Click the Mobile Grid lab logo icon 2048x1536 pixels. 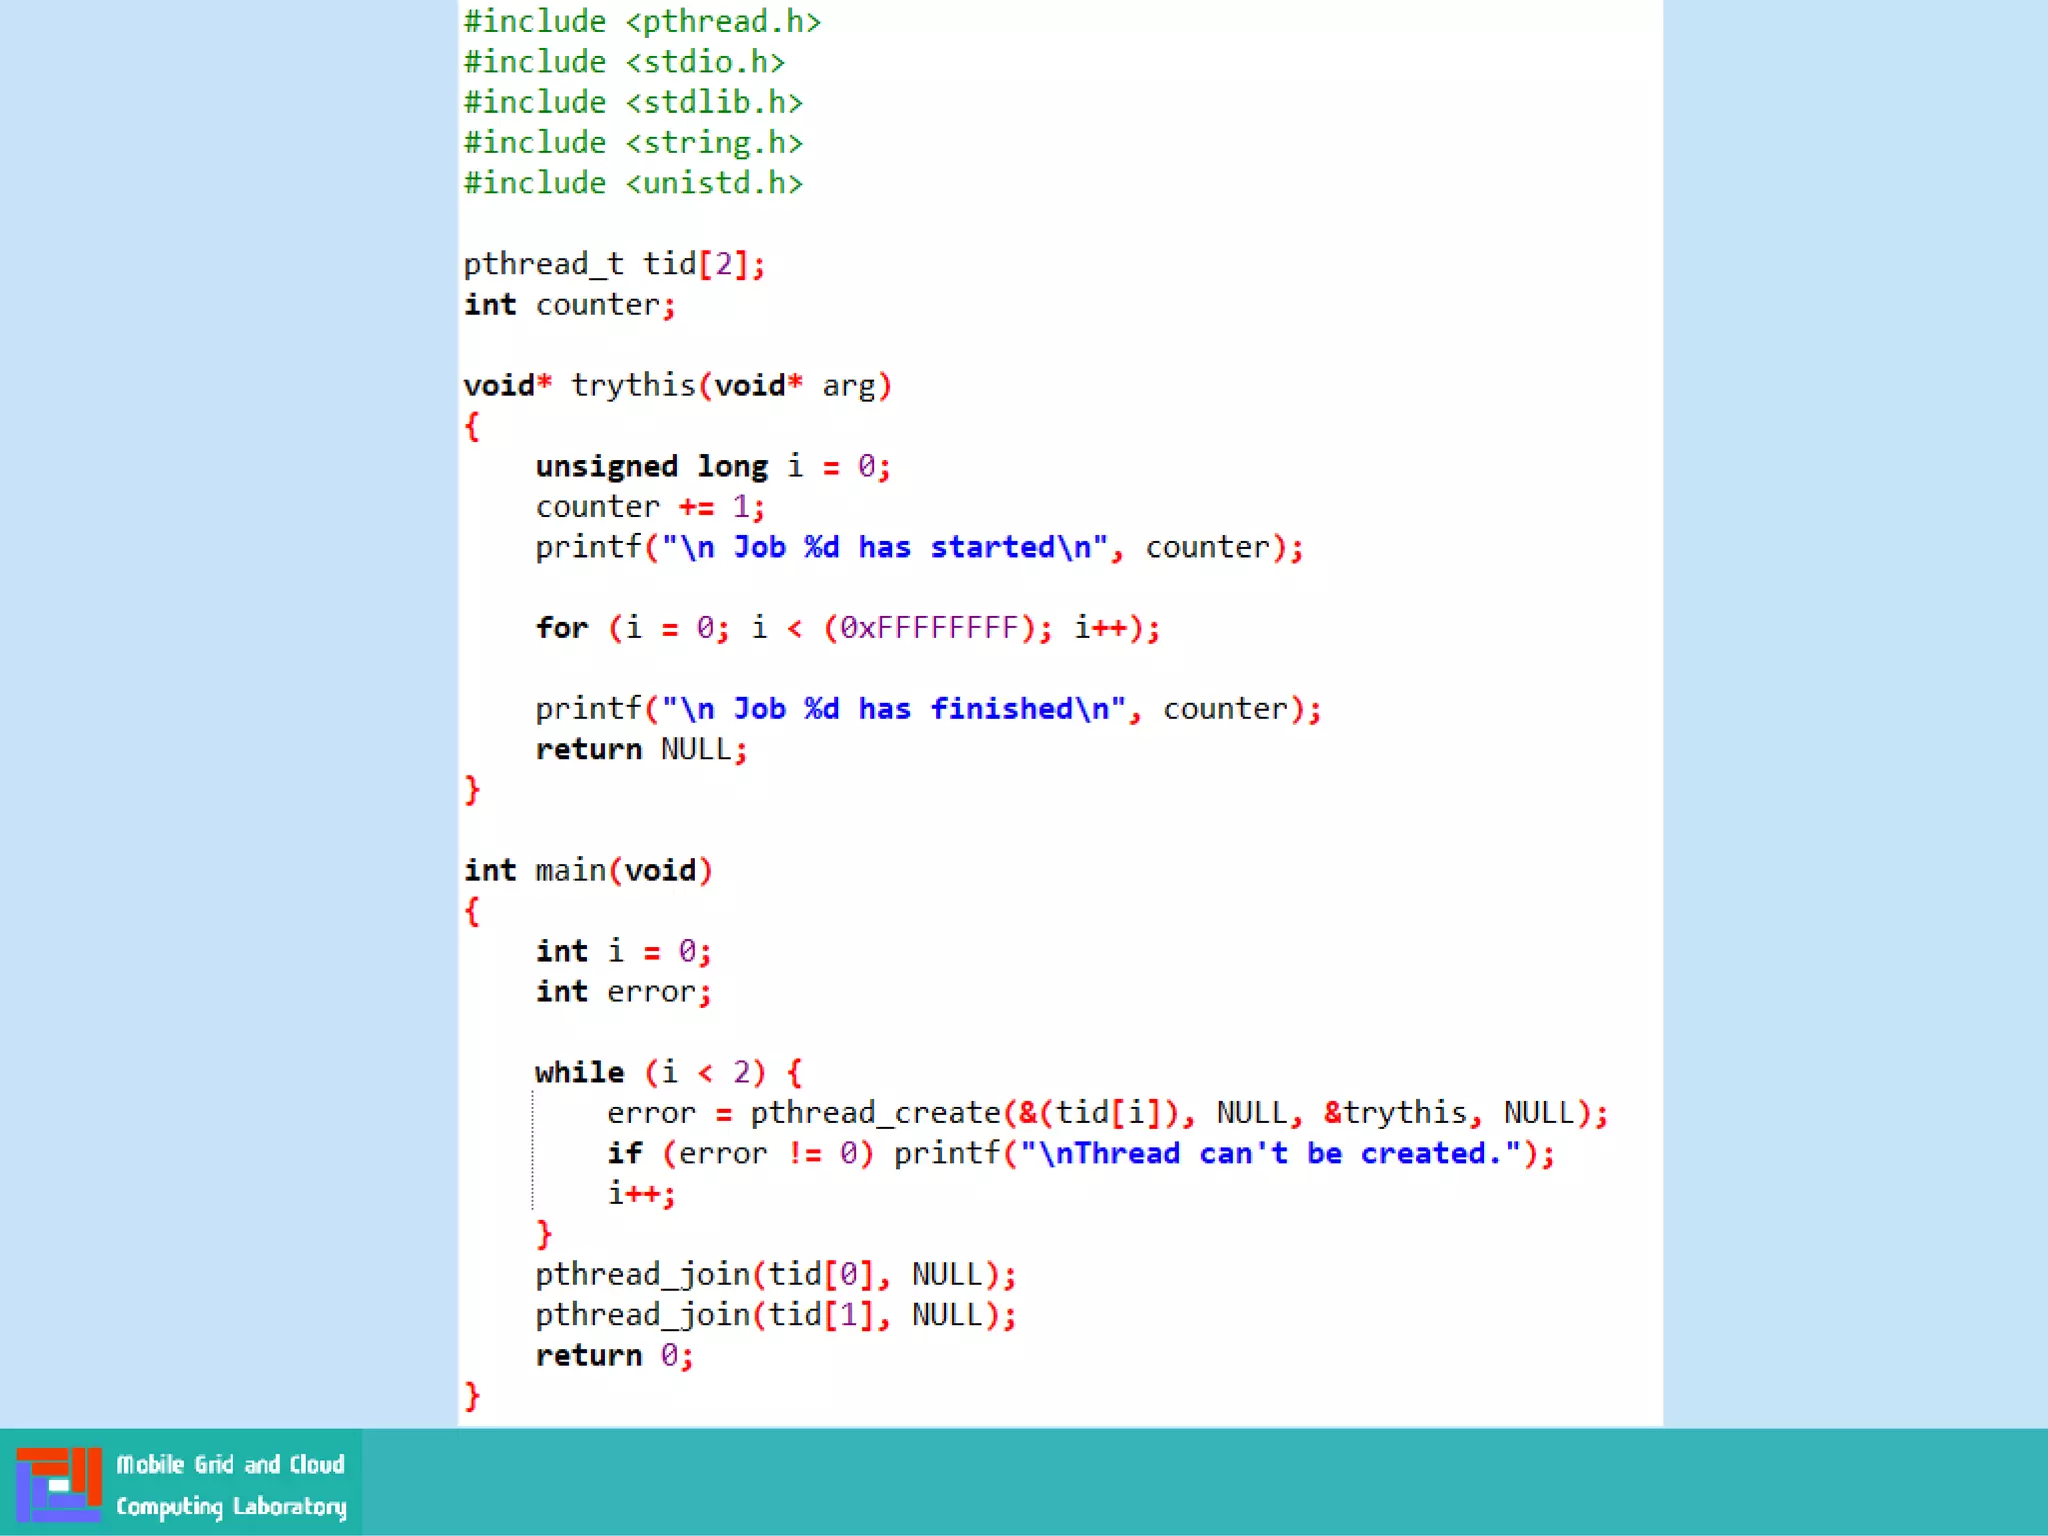tap(58, 1483)
